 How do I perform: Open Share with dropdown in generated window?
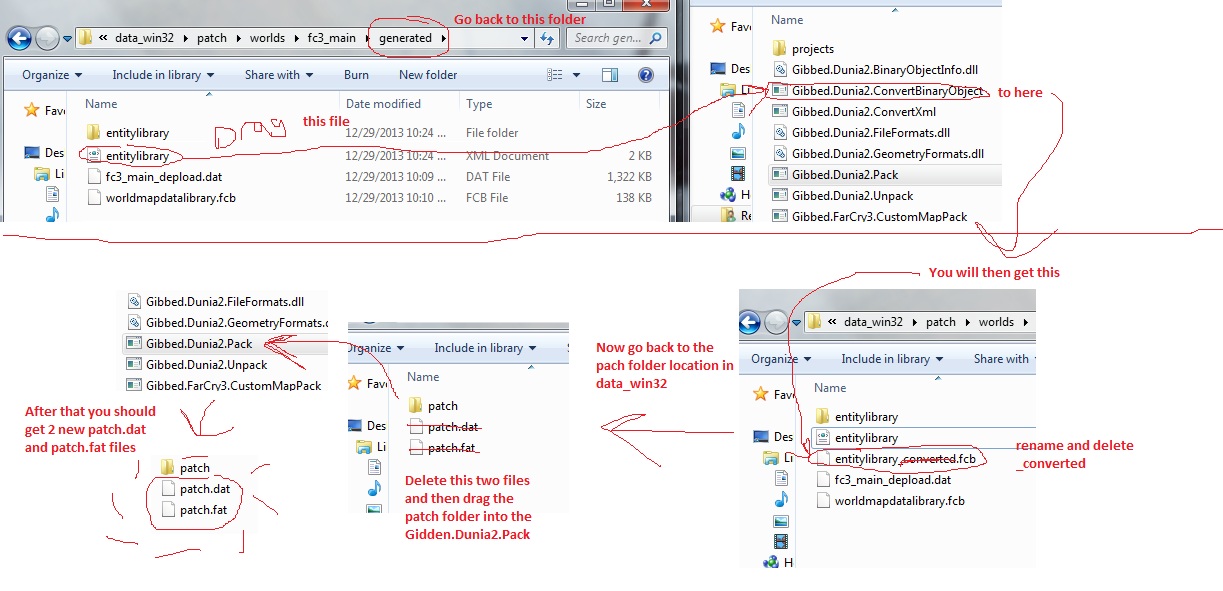(279, 75)
